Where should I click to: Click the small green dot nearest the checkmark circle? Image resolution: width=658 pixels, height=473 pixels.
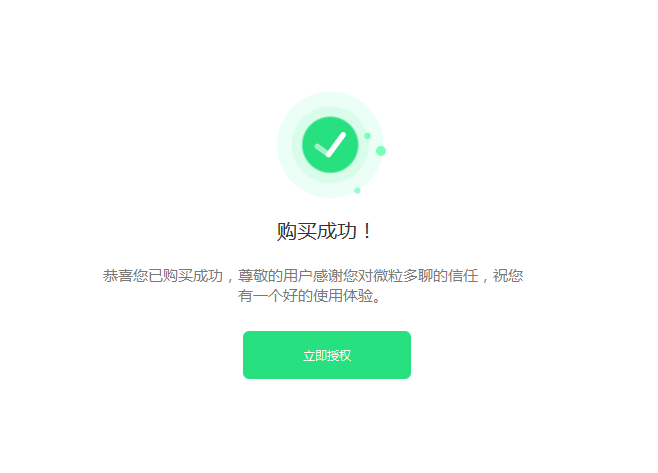click(368, 136)
